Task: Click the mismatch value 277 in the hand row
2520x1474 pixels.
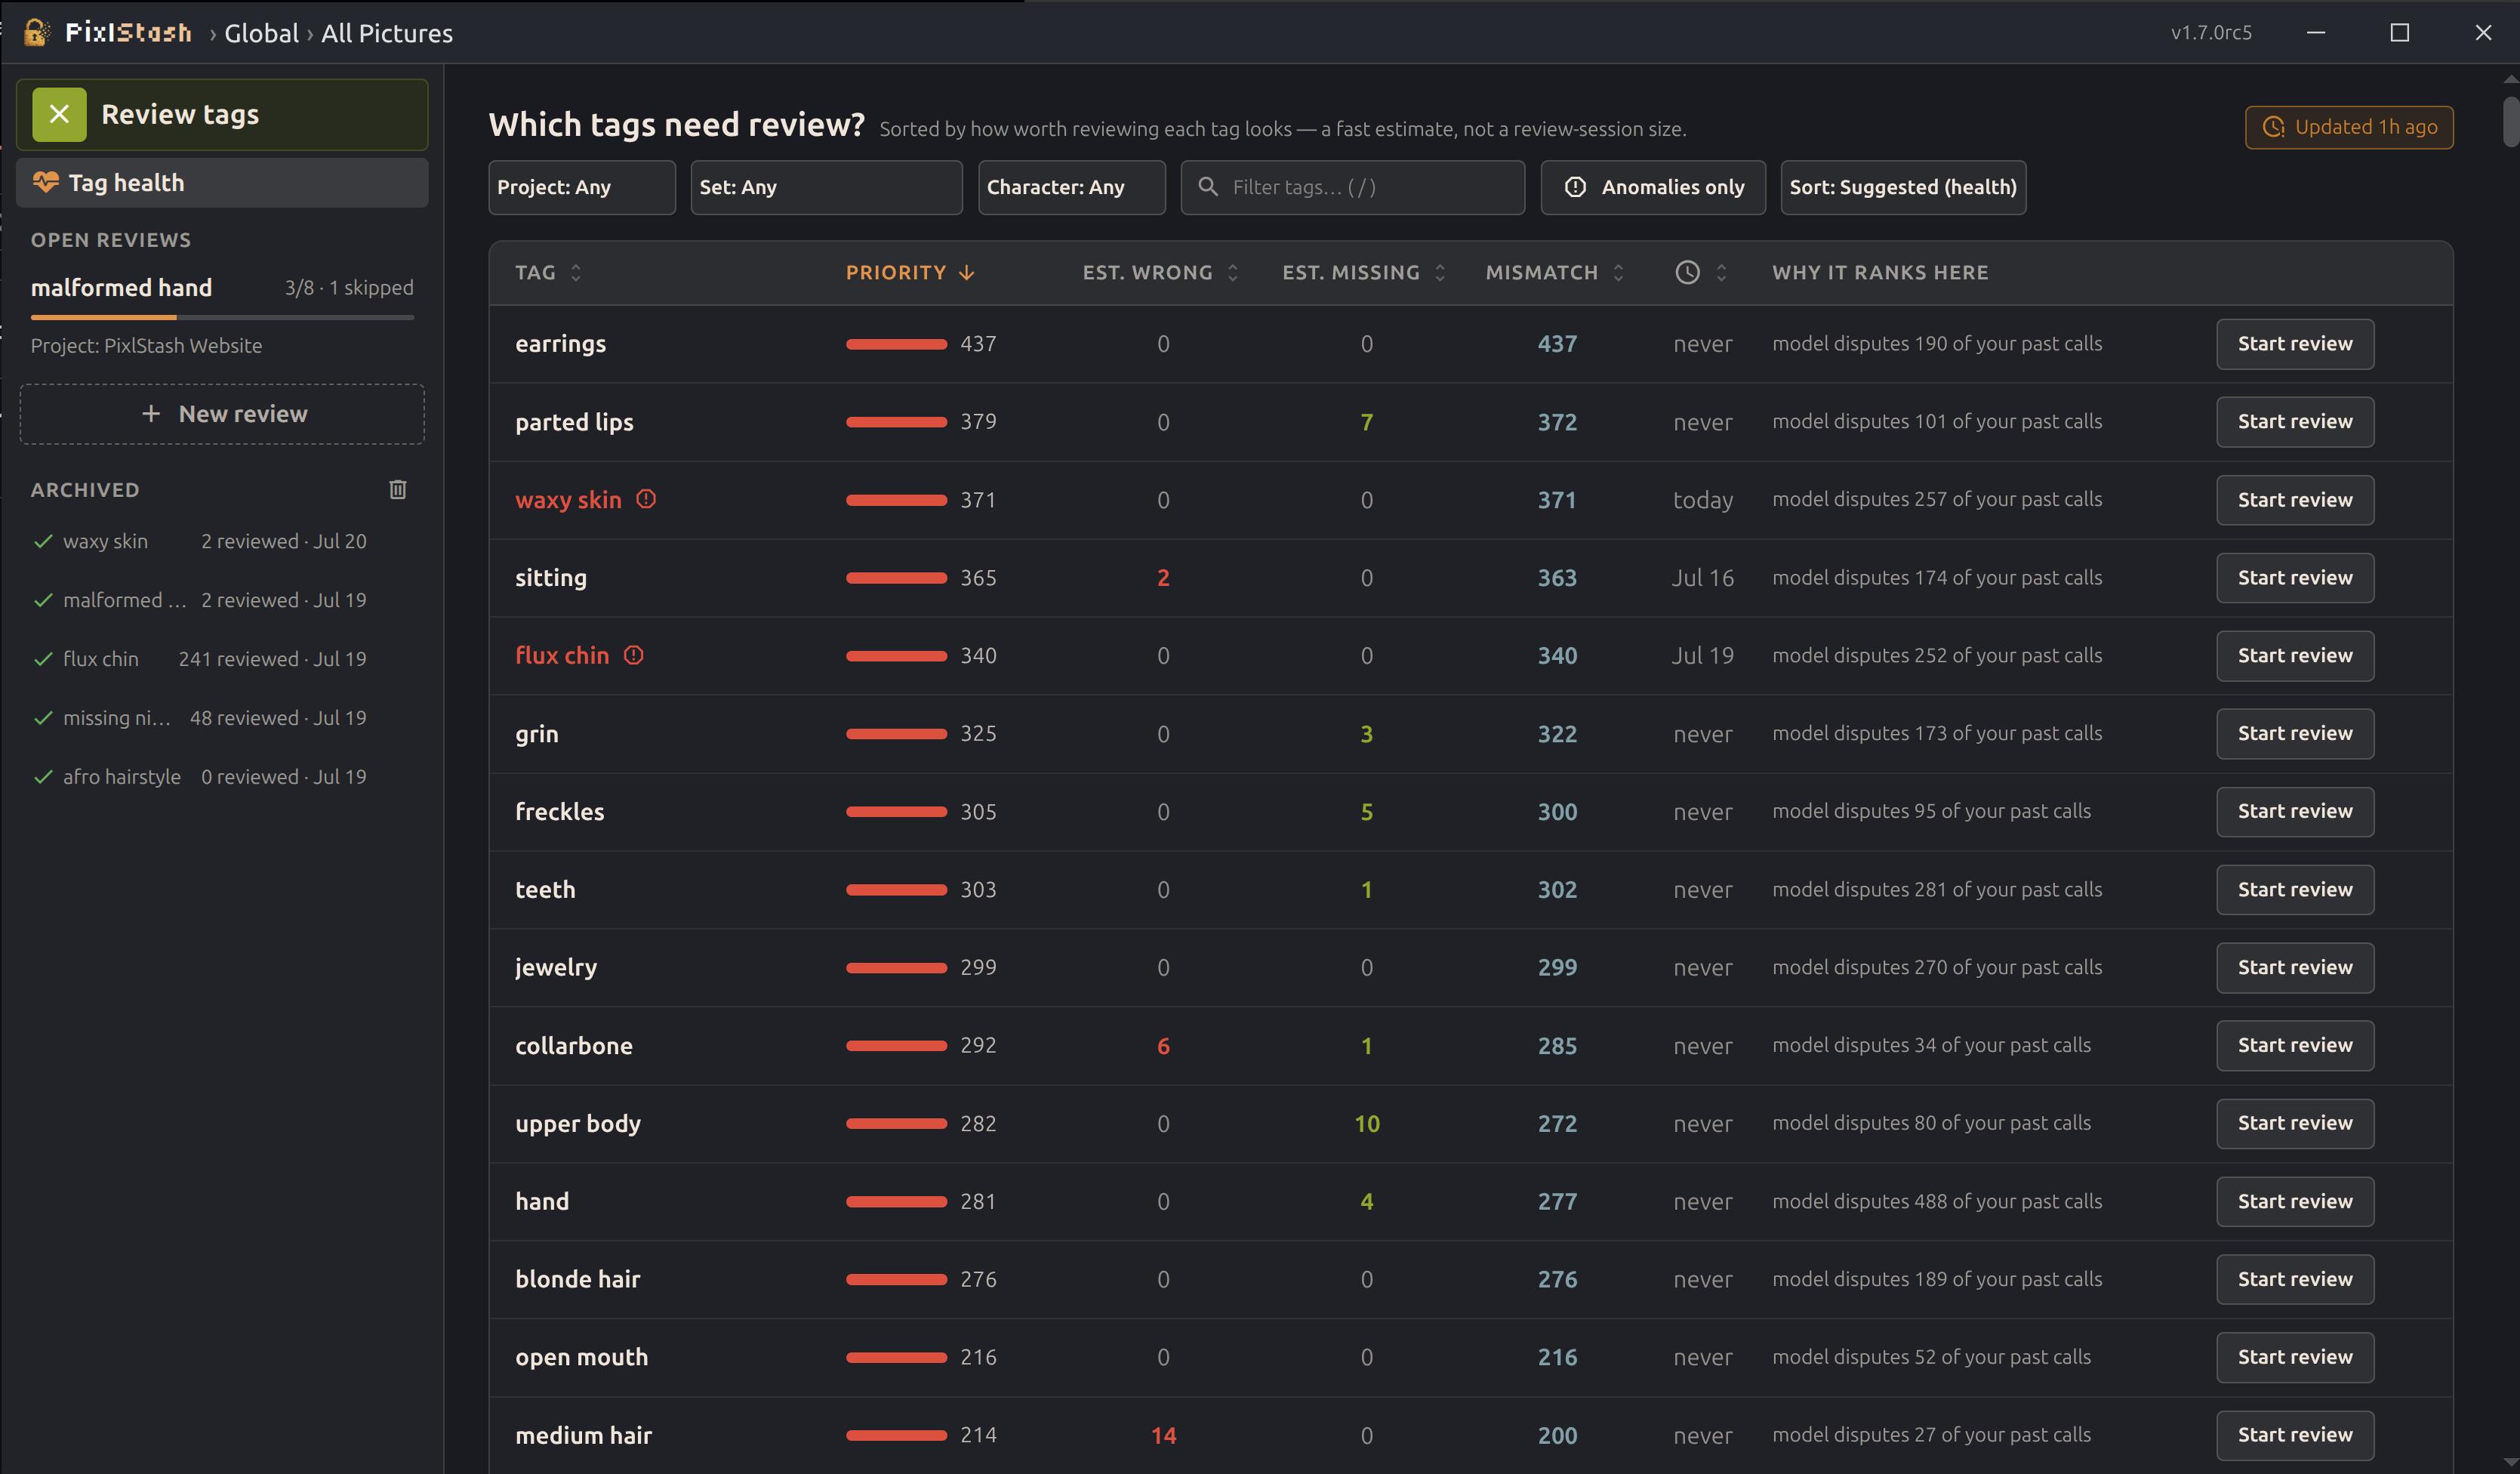Action: click(1557, 1202)
